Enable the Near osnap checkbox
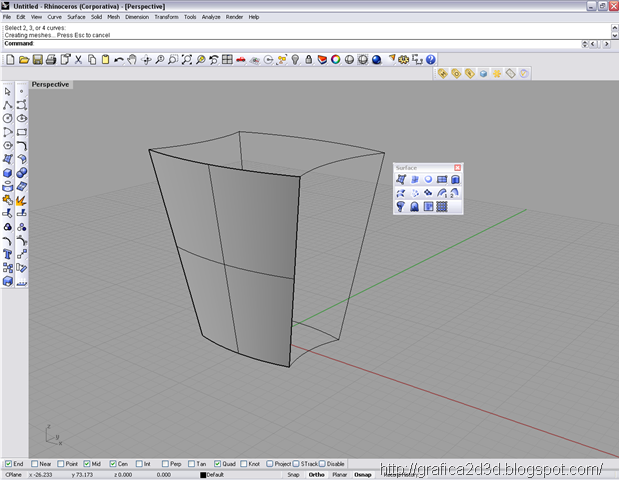 pyautogui.click(x=34, y=464)
